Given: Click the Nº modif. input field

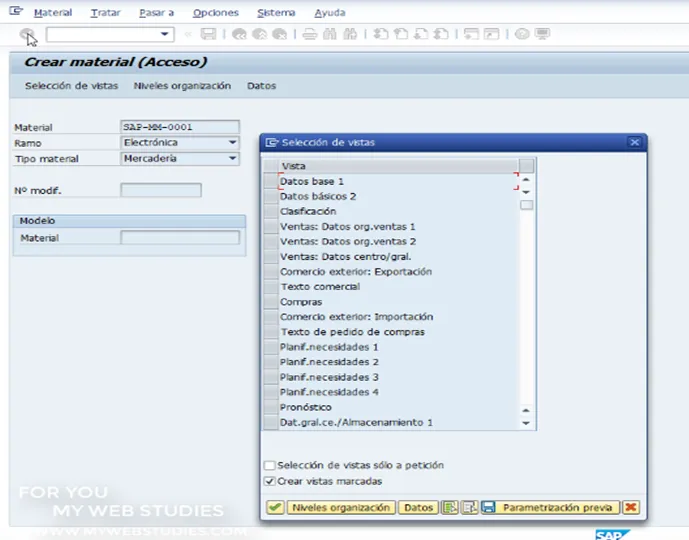Looking at the screenshot, I should pyautogui.click(x=161, y=190).
